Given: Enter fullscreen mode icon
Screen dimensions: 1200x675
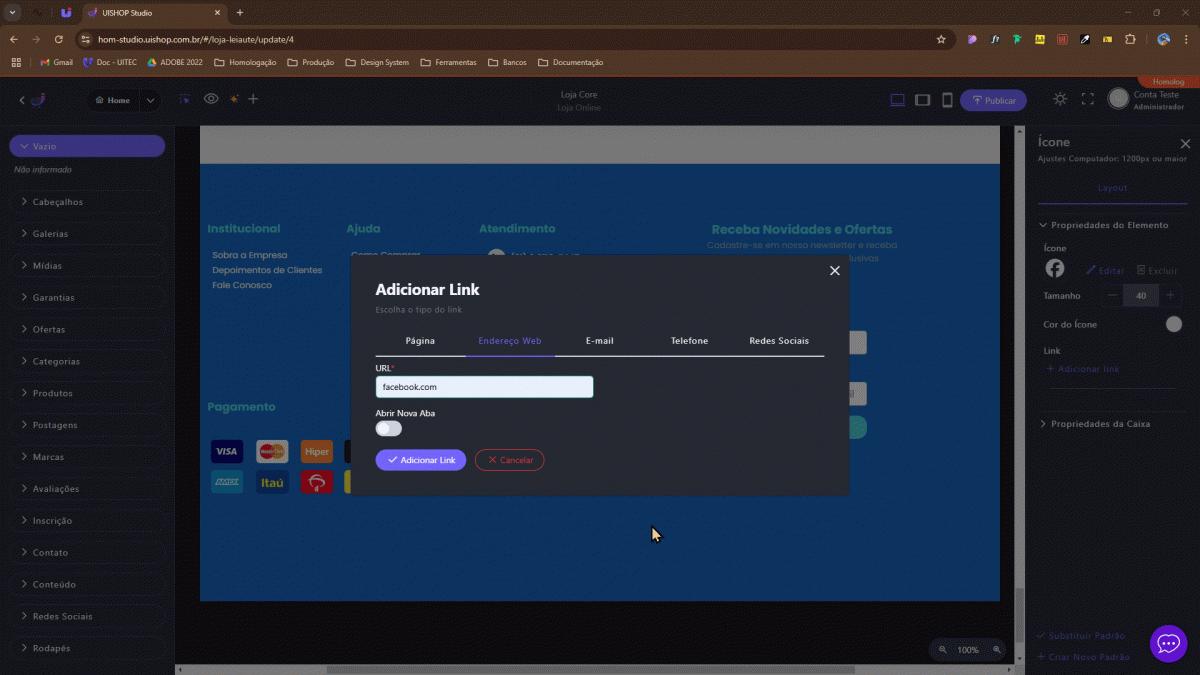Looking at the screenshot, I should tap(1088, 99).
